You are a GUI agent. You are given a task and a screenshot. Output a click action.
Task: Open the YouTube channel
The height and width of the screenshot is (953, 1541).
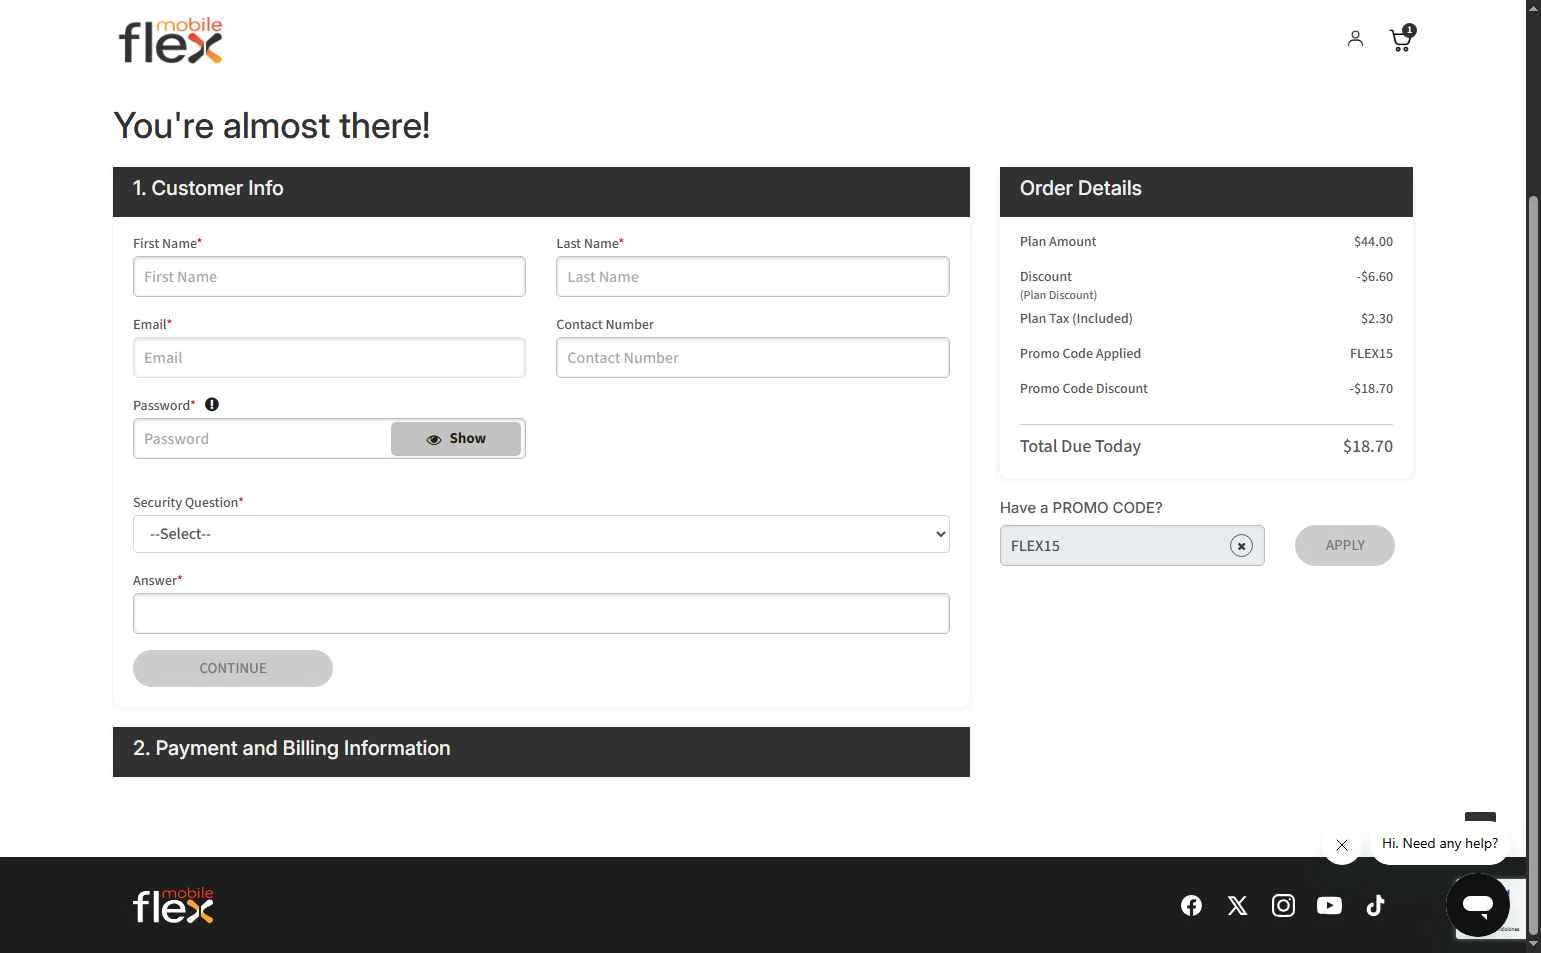1329,905
